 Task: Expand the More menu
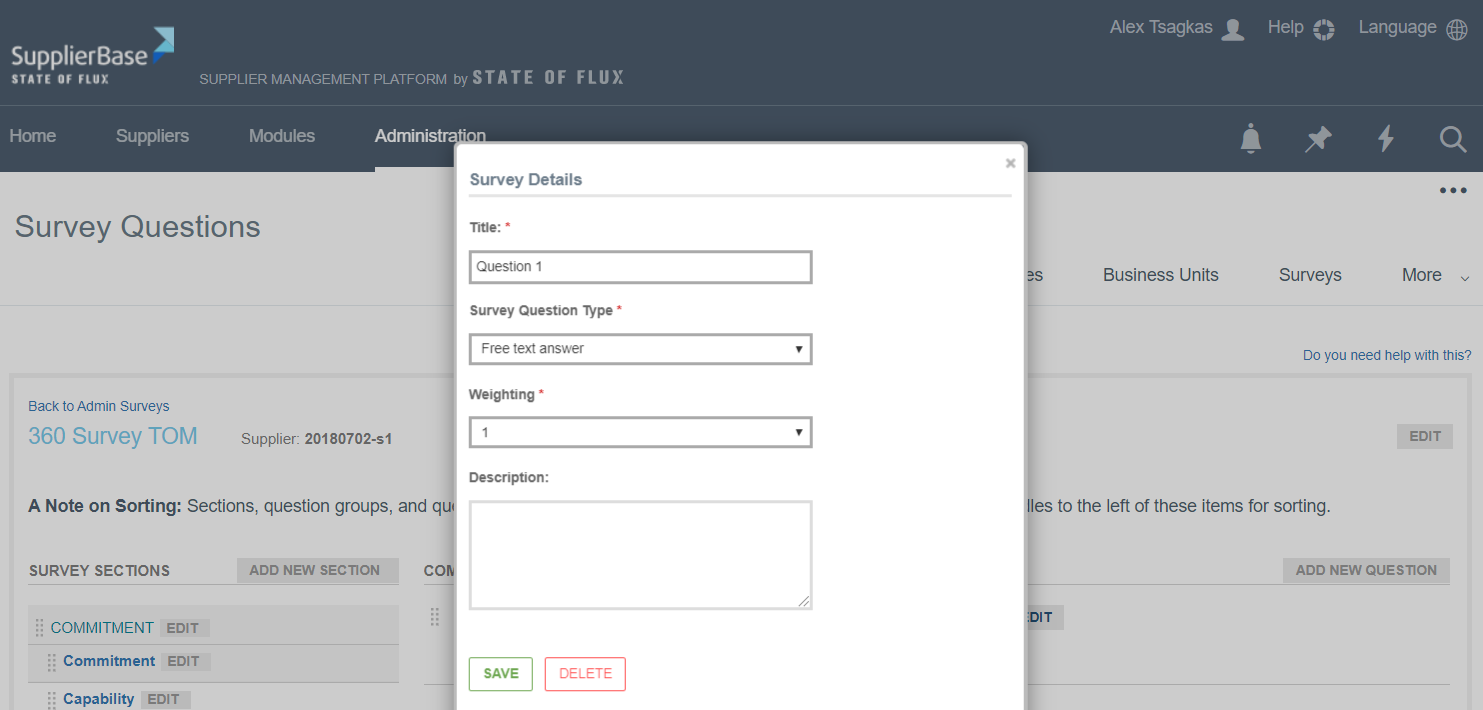(x=1434, y=275)
